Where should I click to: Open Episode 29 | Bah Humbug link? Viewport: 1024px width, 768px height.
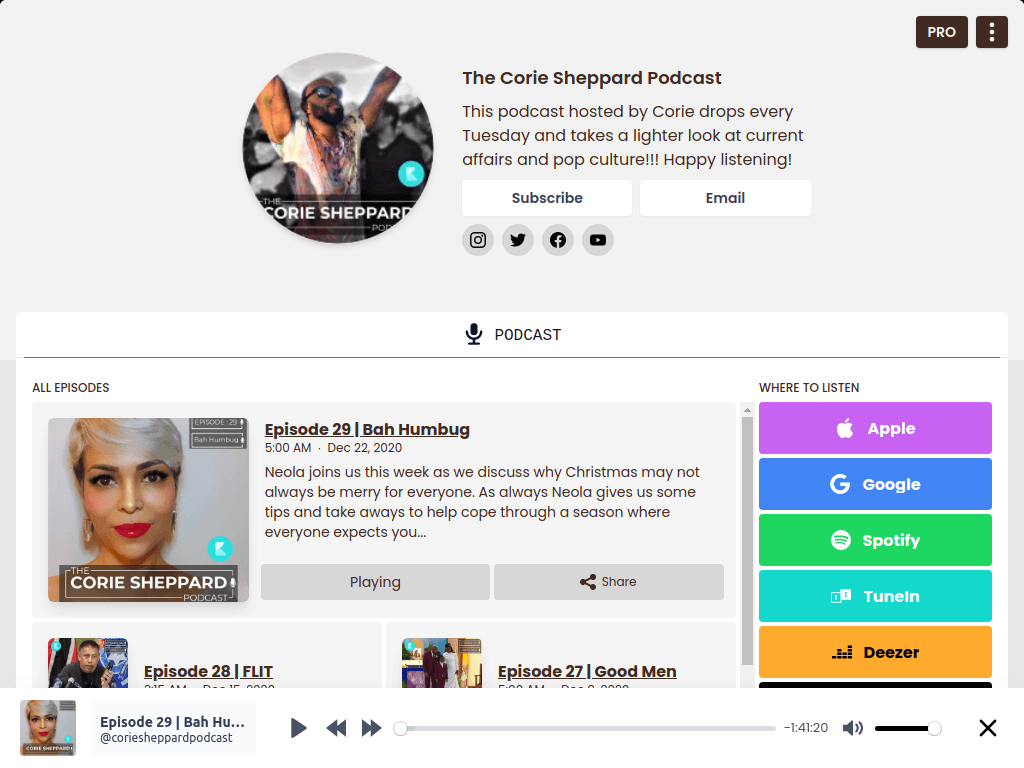click(367, 429)
